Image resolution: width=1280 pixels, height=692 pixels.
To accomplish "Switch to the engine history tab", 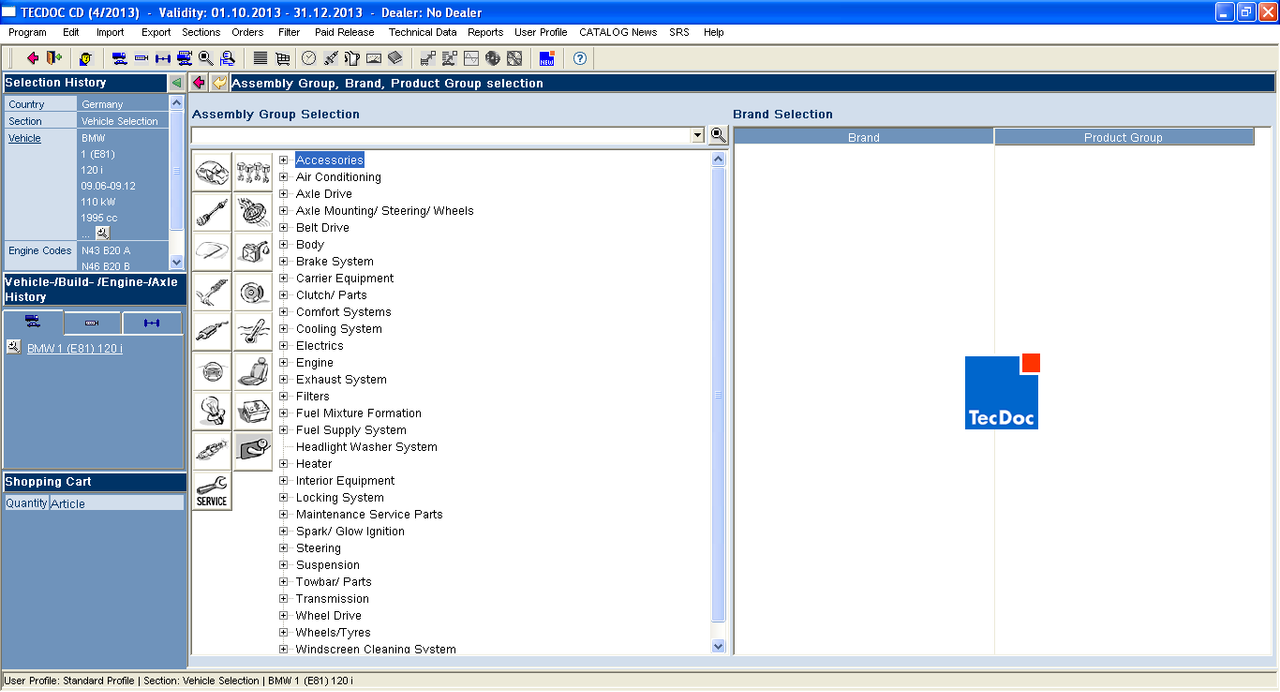I will tap(92, 323).
